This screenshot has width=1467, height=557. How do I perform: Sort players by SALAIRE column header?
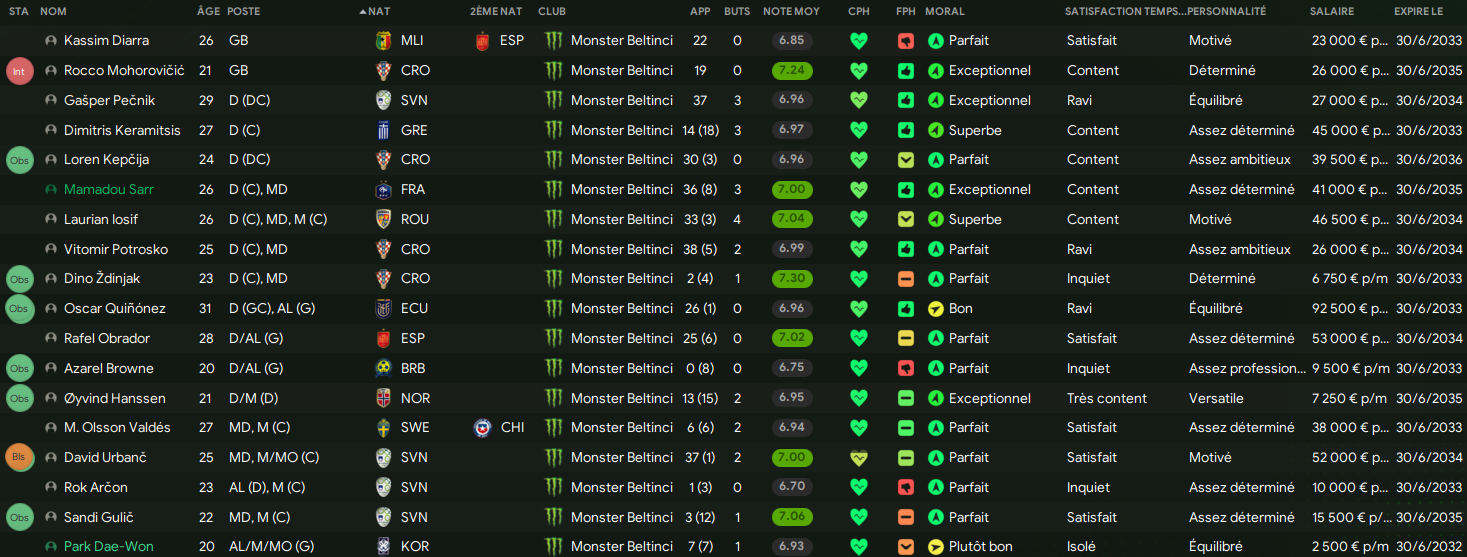pos(1333,11)
